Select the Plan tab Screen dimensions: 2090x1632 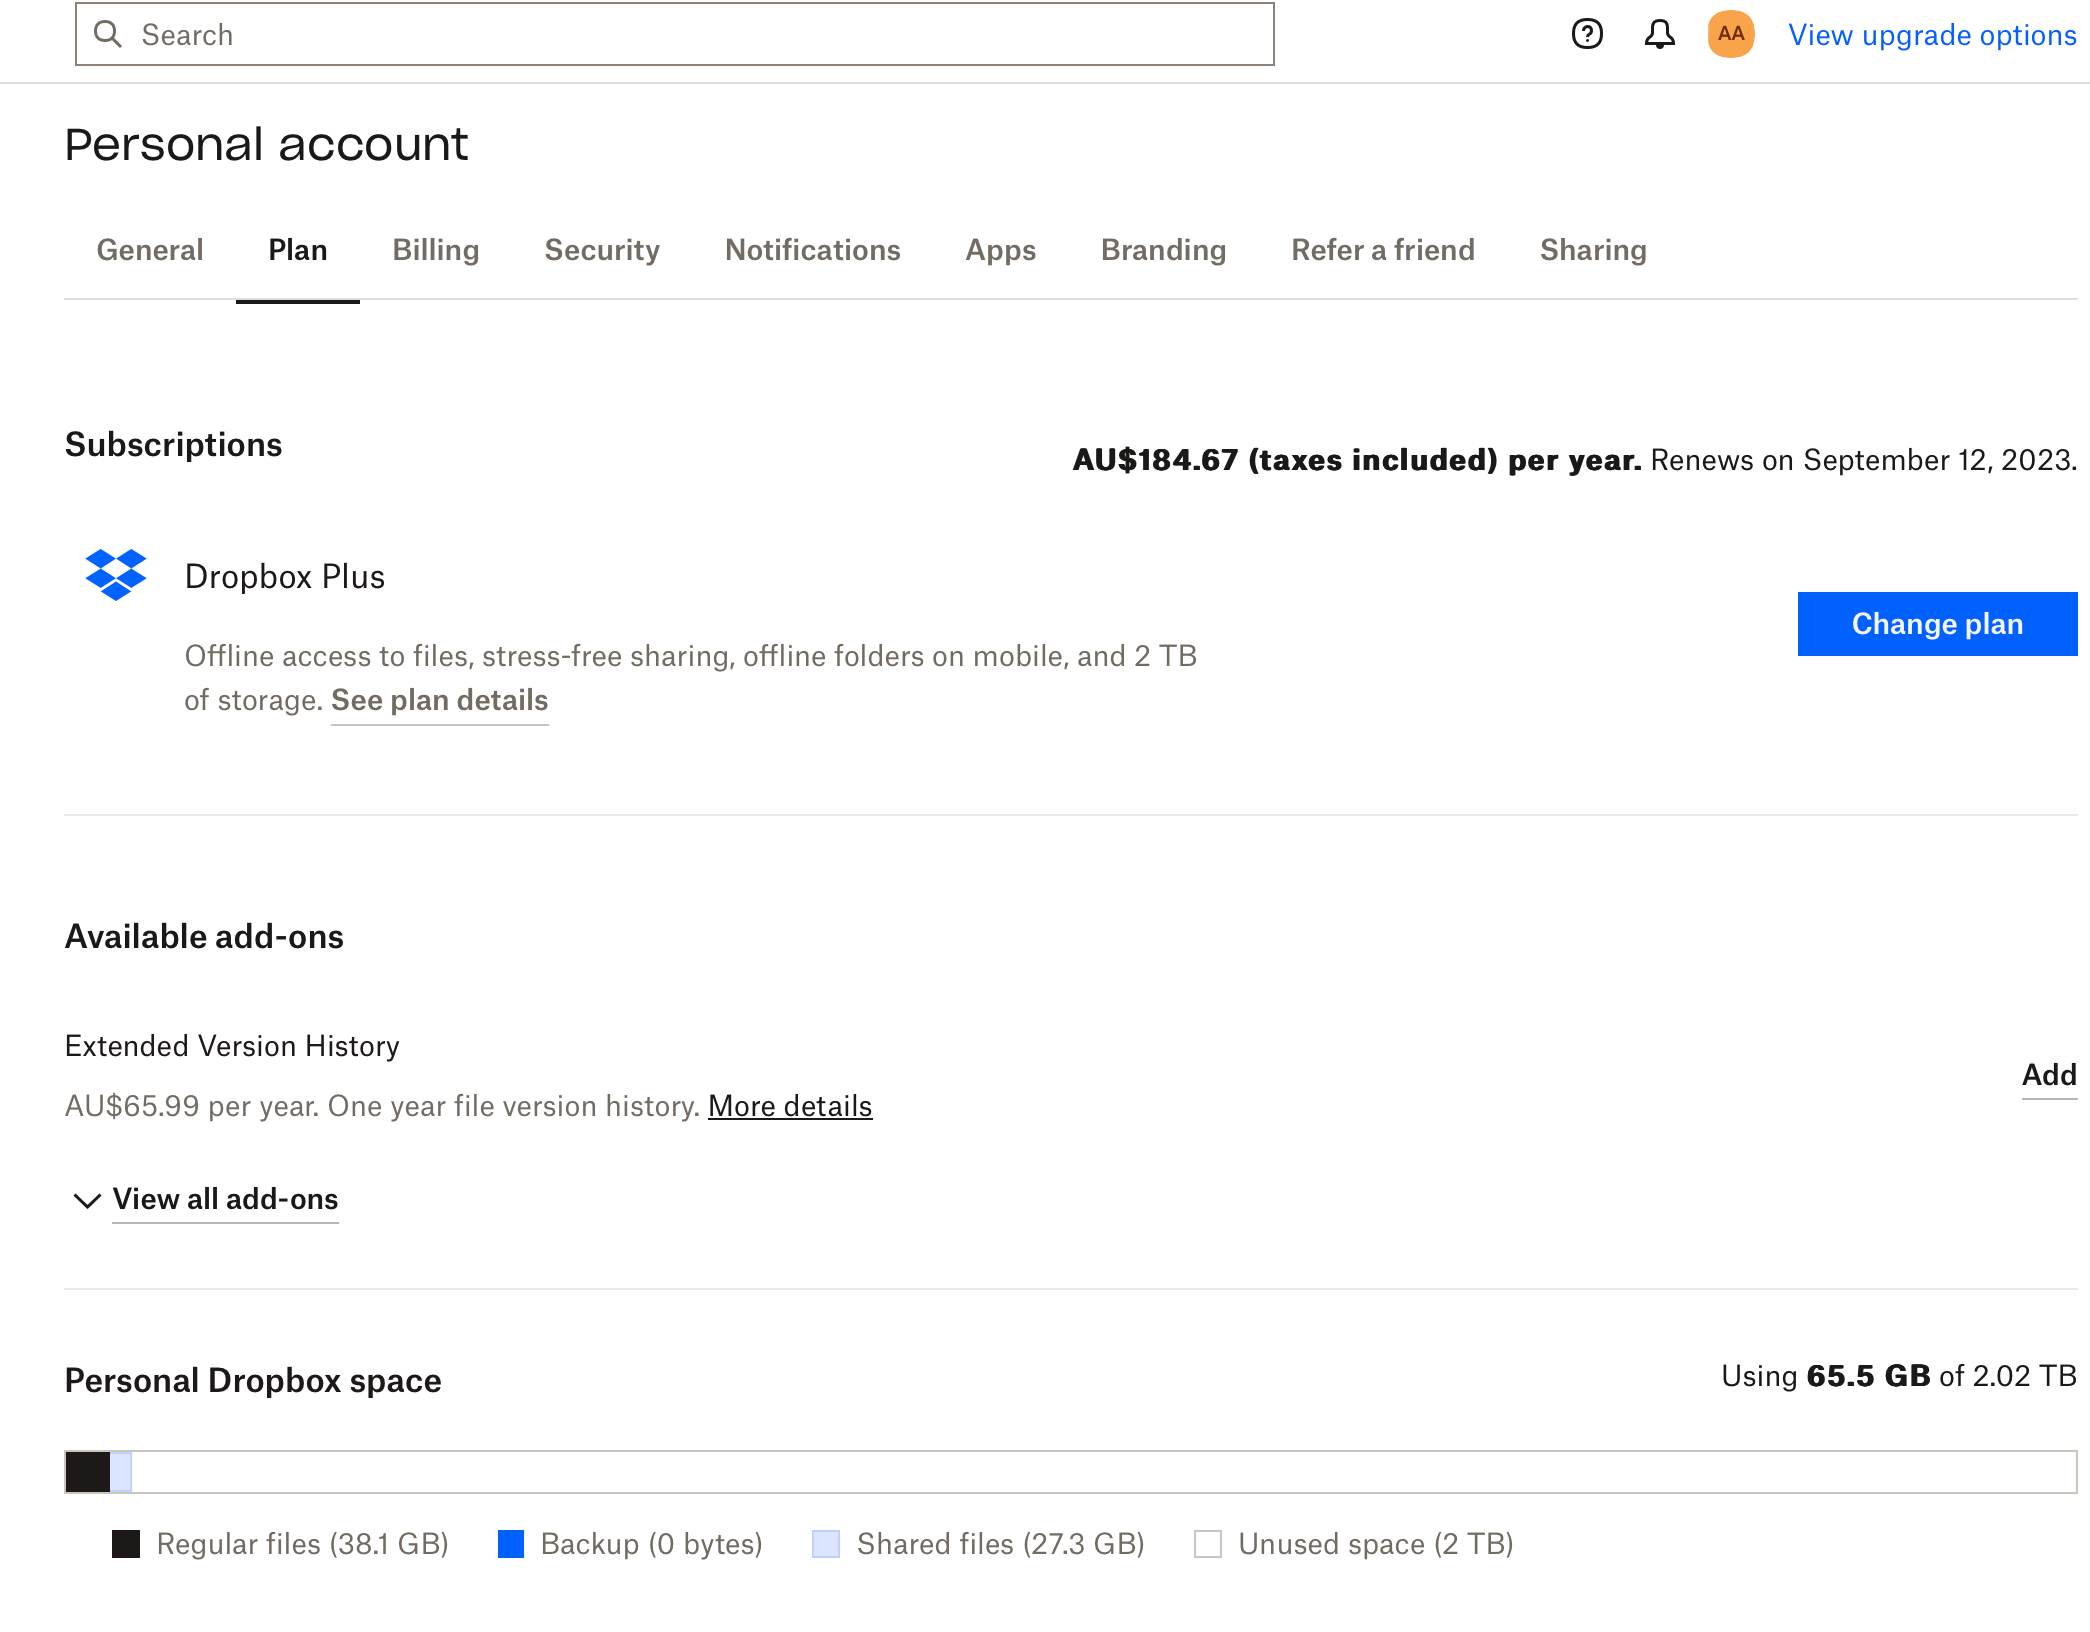(298, 250)
